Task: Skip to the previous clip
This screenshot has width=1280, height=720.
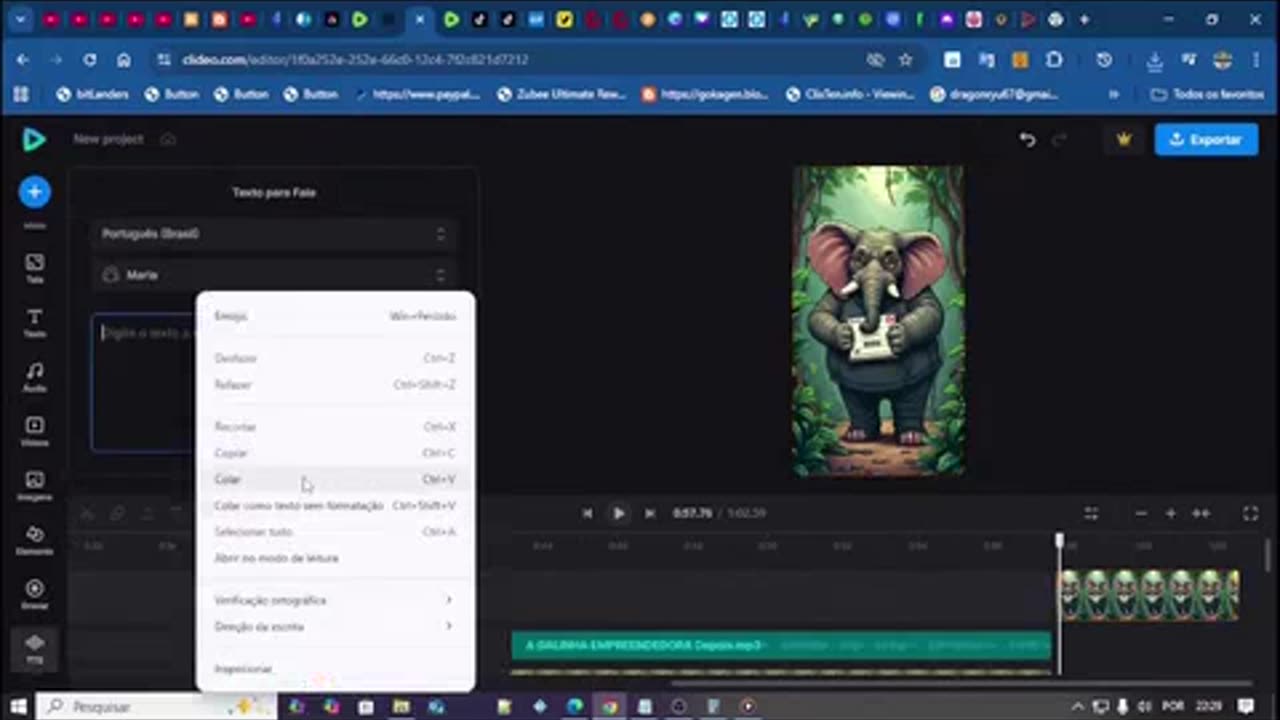Action: [587, 513]
